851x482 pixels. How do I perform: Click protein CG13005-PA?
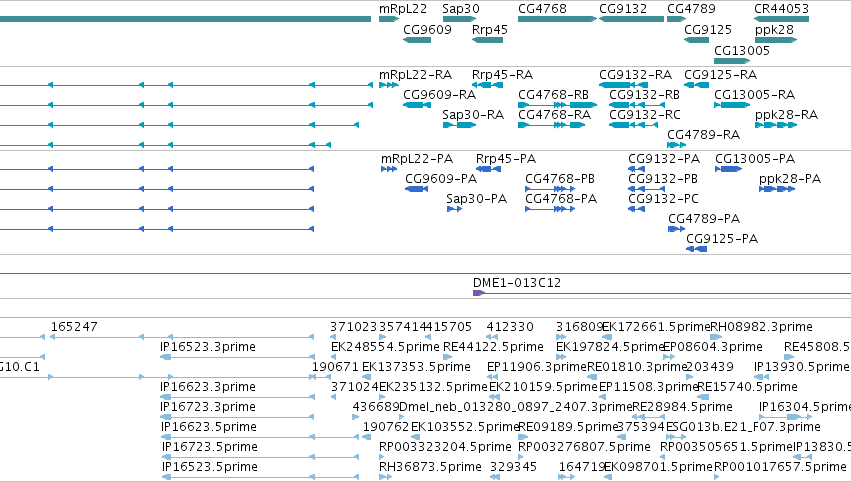(754, 159)
